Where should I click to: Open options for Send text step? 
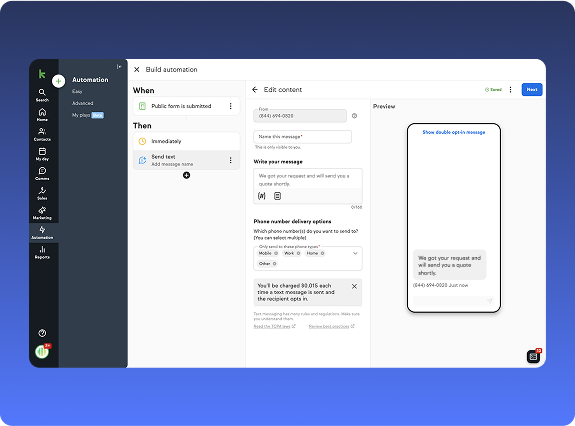231,160
